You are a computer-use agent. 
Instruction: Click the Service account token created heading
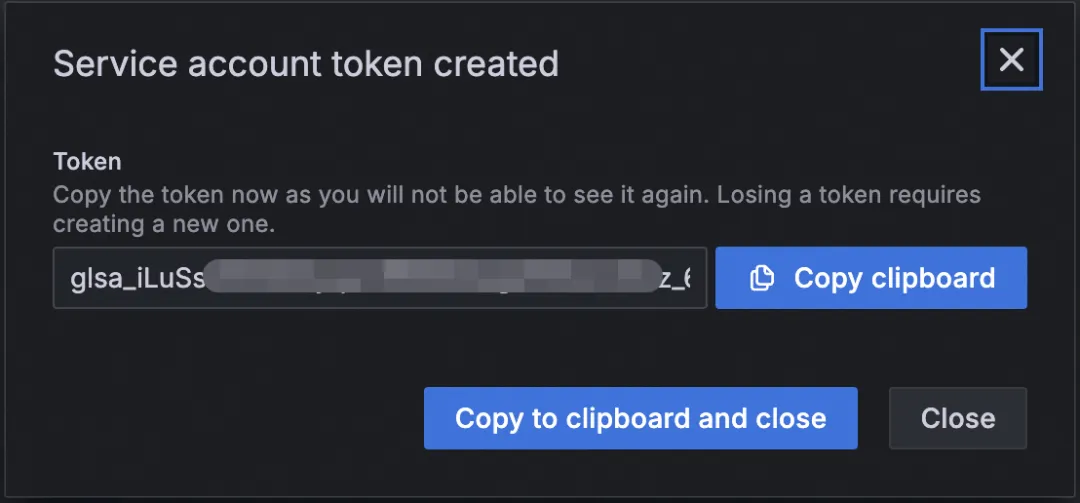pos(306,63)
